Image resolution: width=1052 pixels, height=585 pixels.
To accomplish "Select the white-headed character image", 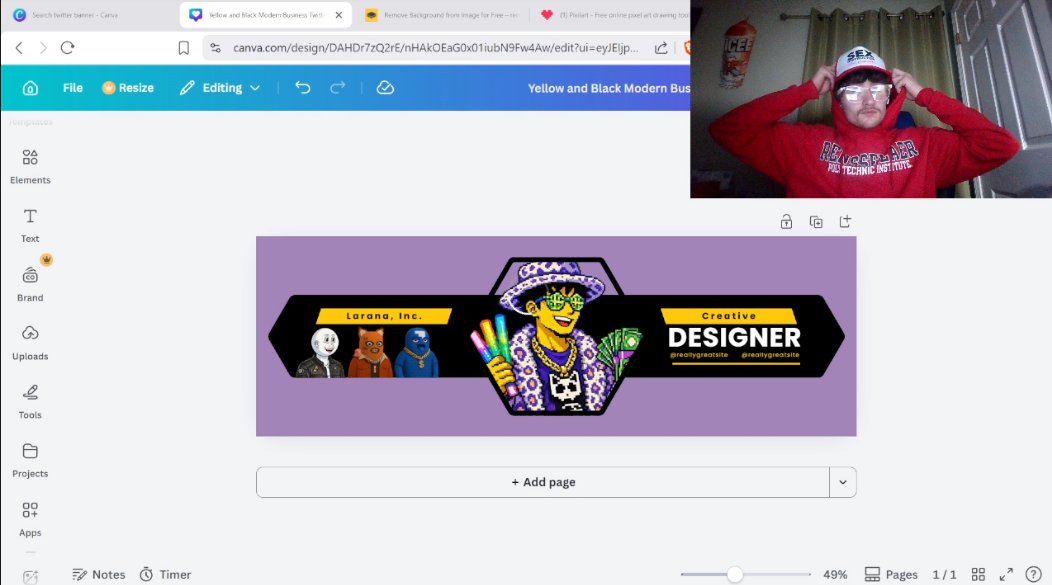I will click(x=323, y=353).
